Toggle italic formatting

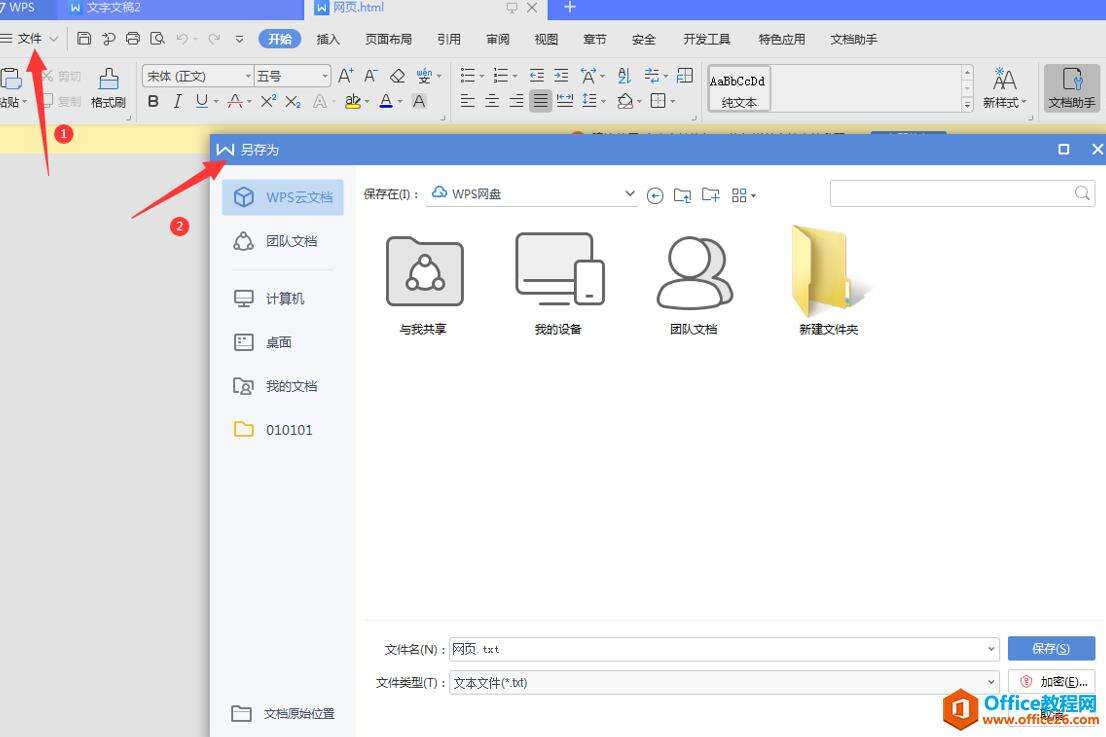177,102
